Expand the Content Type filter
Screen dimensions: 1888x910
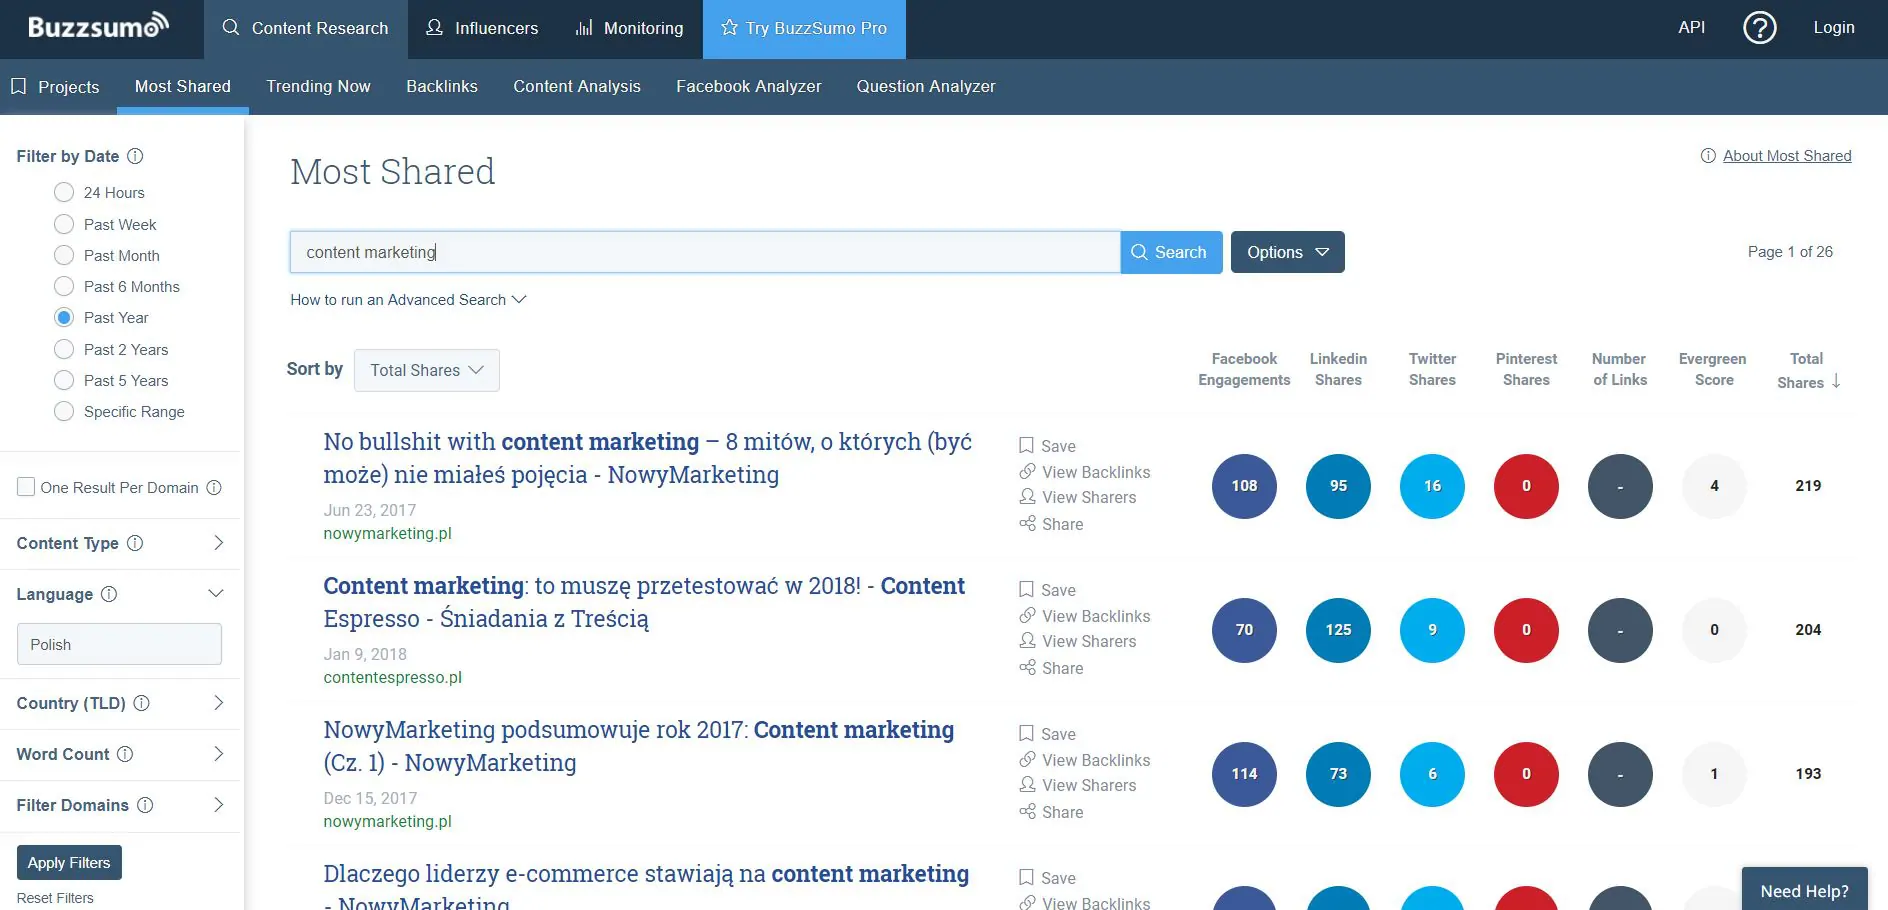pyautogui.click(x=219, y=543)
